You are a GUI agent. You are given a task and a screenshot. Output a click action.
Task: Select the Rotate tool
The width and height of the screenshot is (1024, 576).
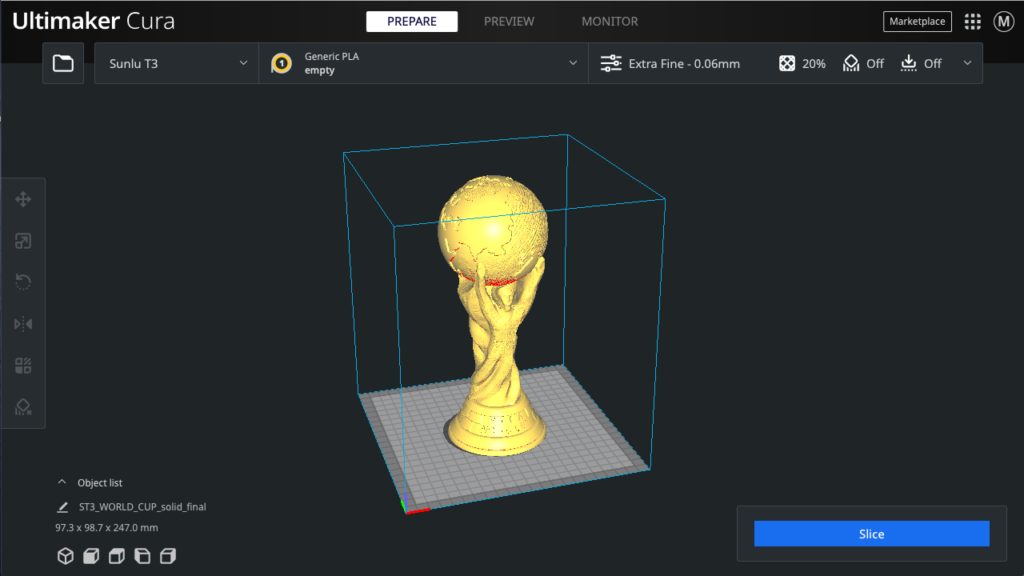24,282
